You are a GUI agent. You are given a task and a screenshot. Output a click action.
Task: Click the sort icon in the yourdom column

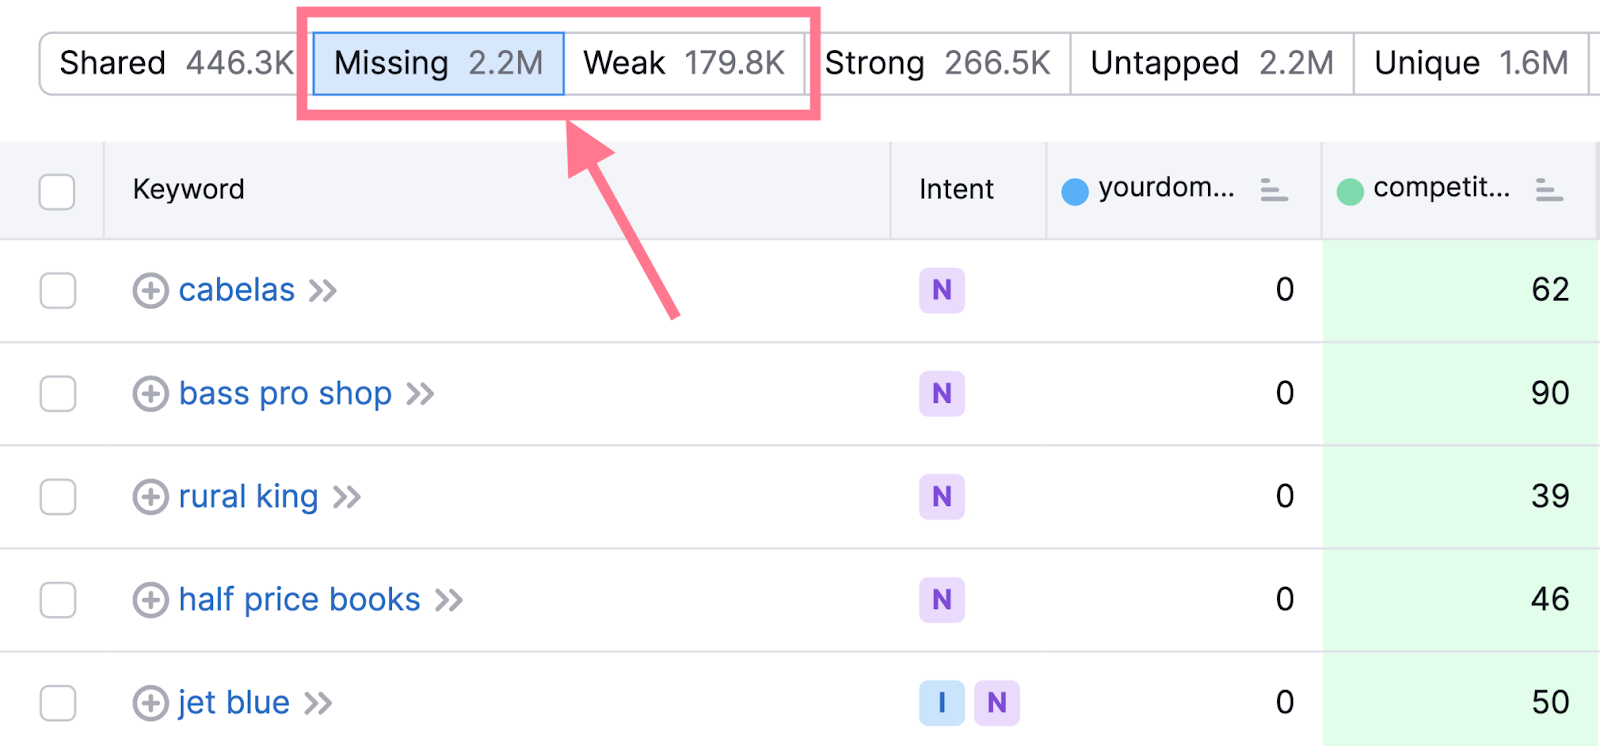[1274, 191]
